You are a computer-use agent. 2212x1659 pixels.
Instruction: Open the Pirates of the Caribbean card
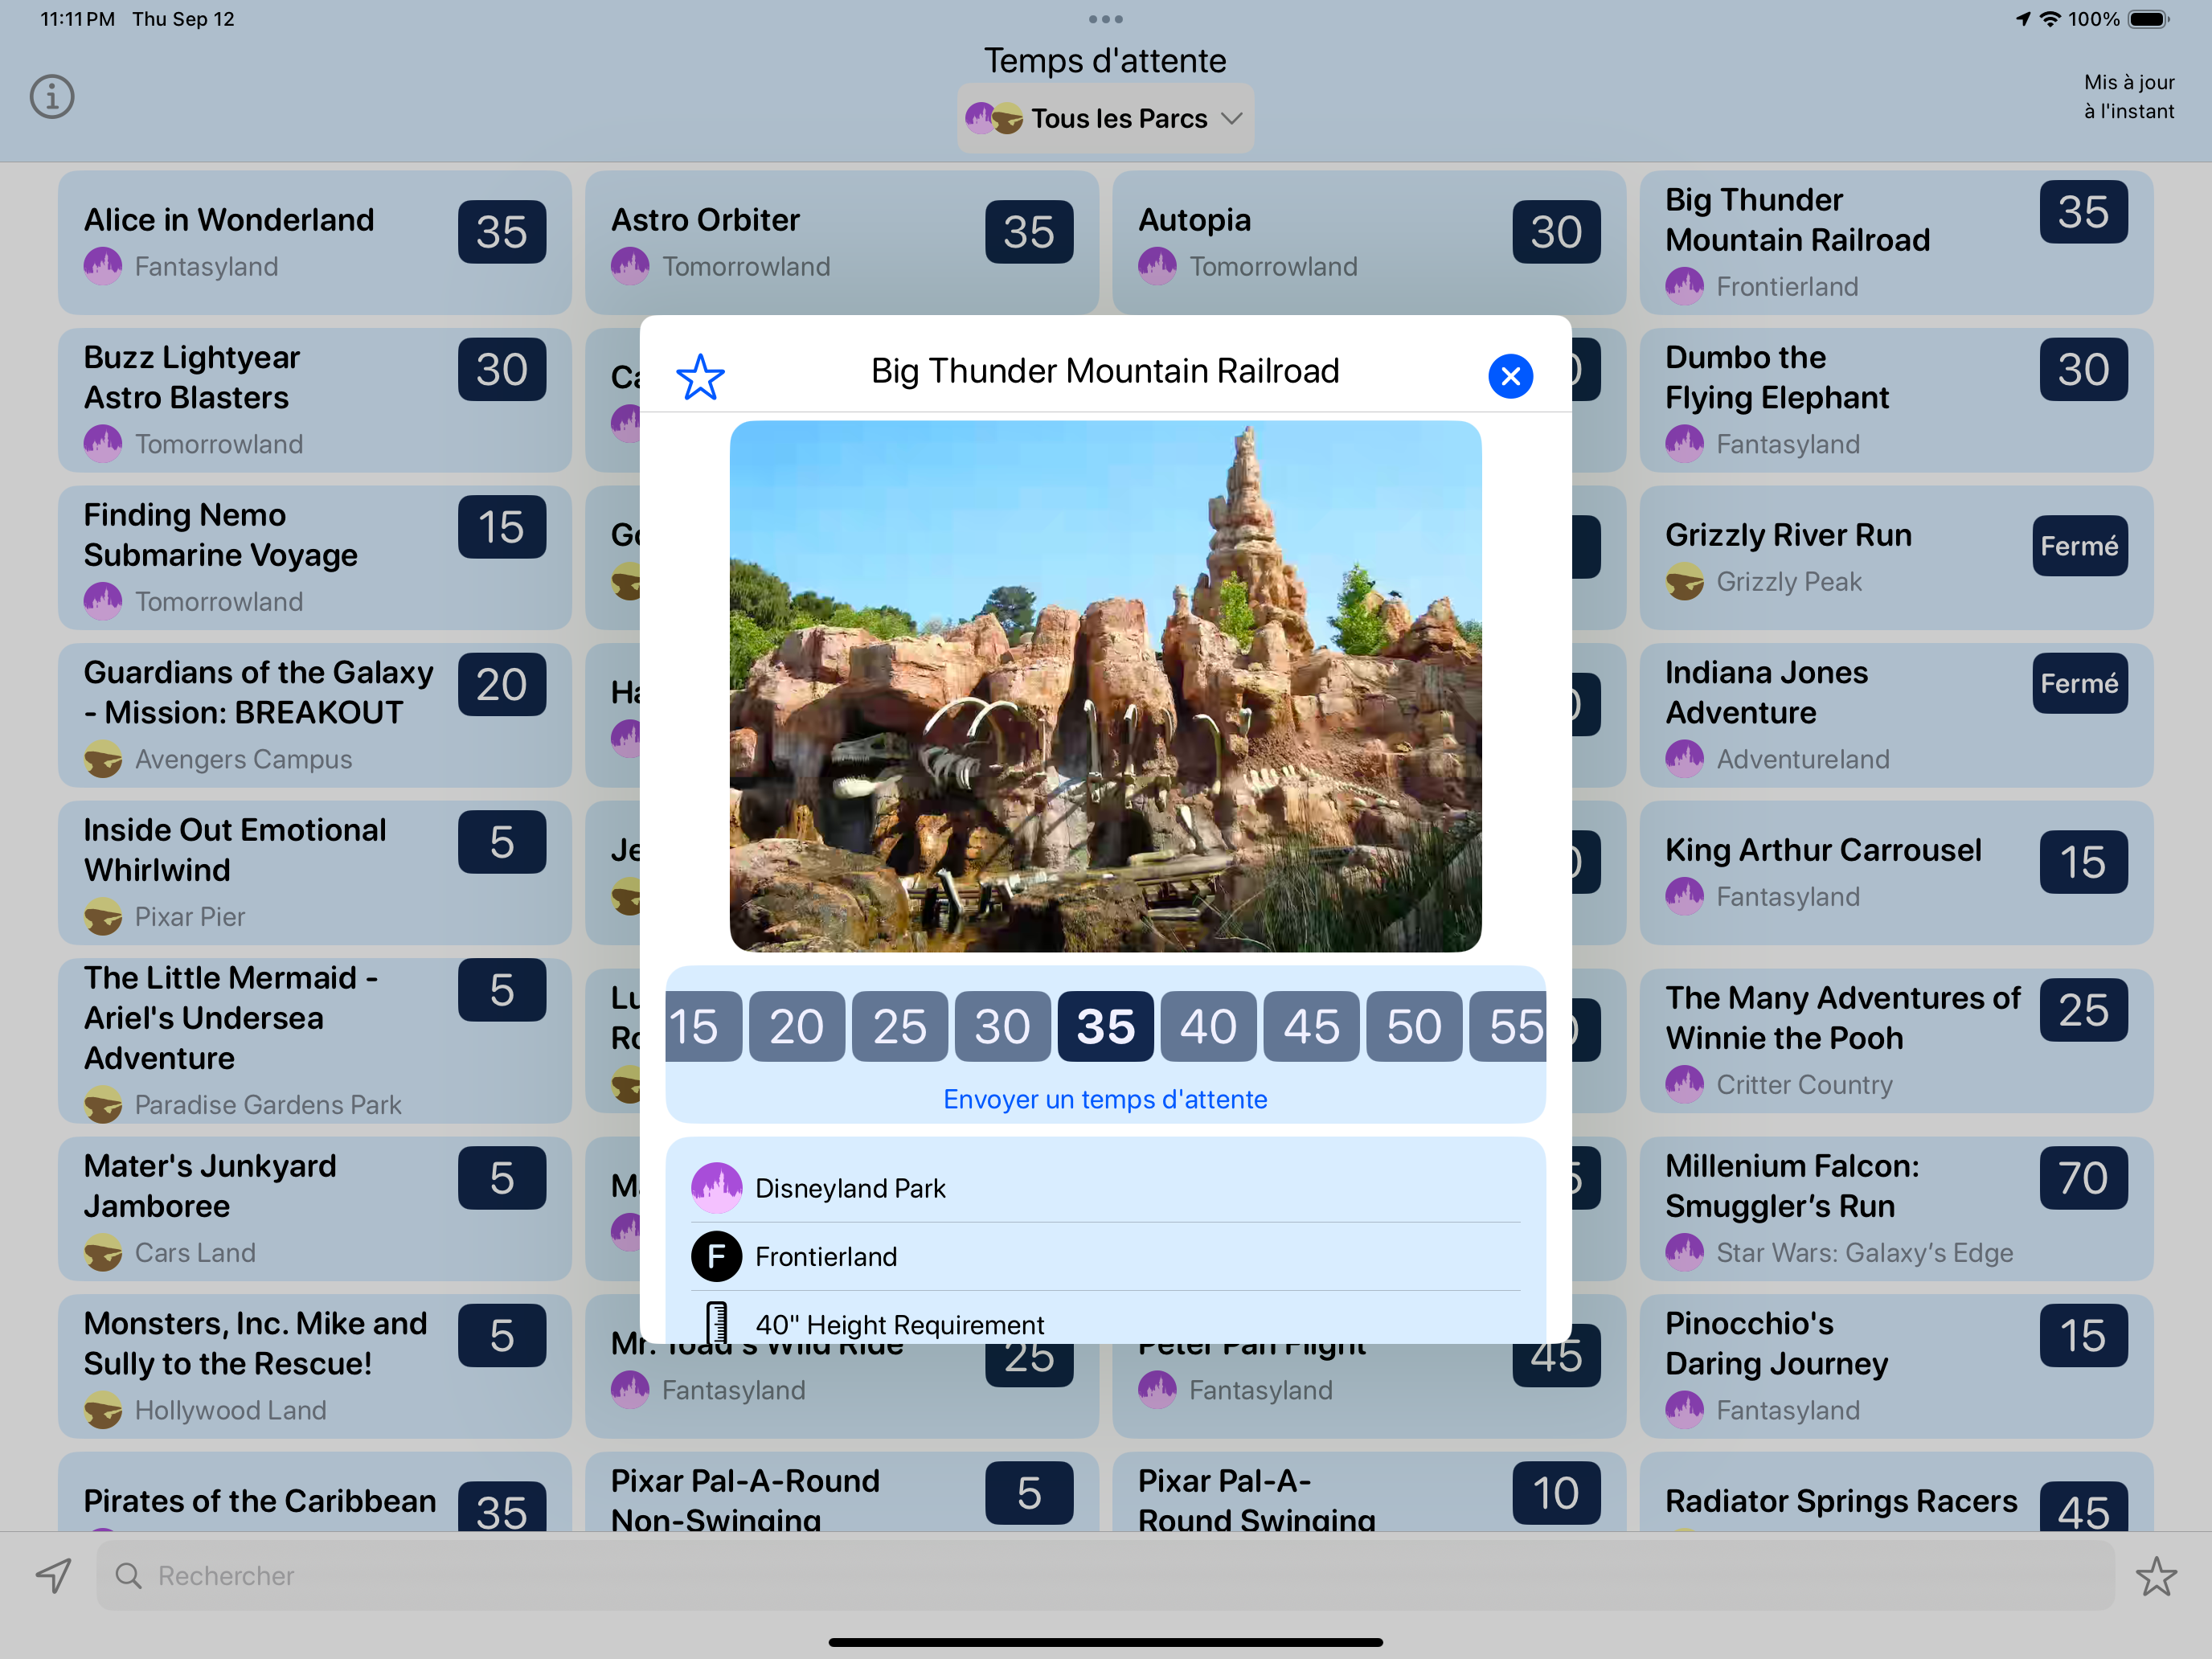click(314, 1492)
